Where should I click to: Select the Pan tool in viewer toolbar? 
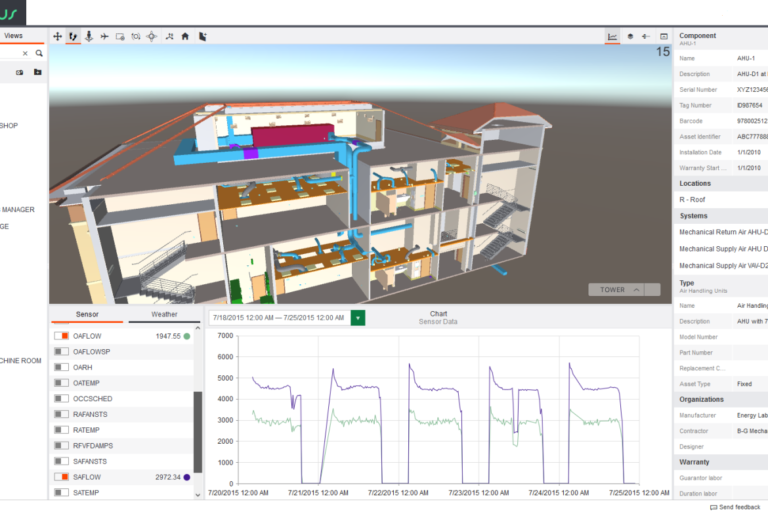57,37
